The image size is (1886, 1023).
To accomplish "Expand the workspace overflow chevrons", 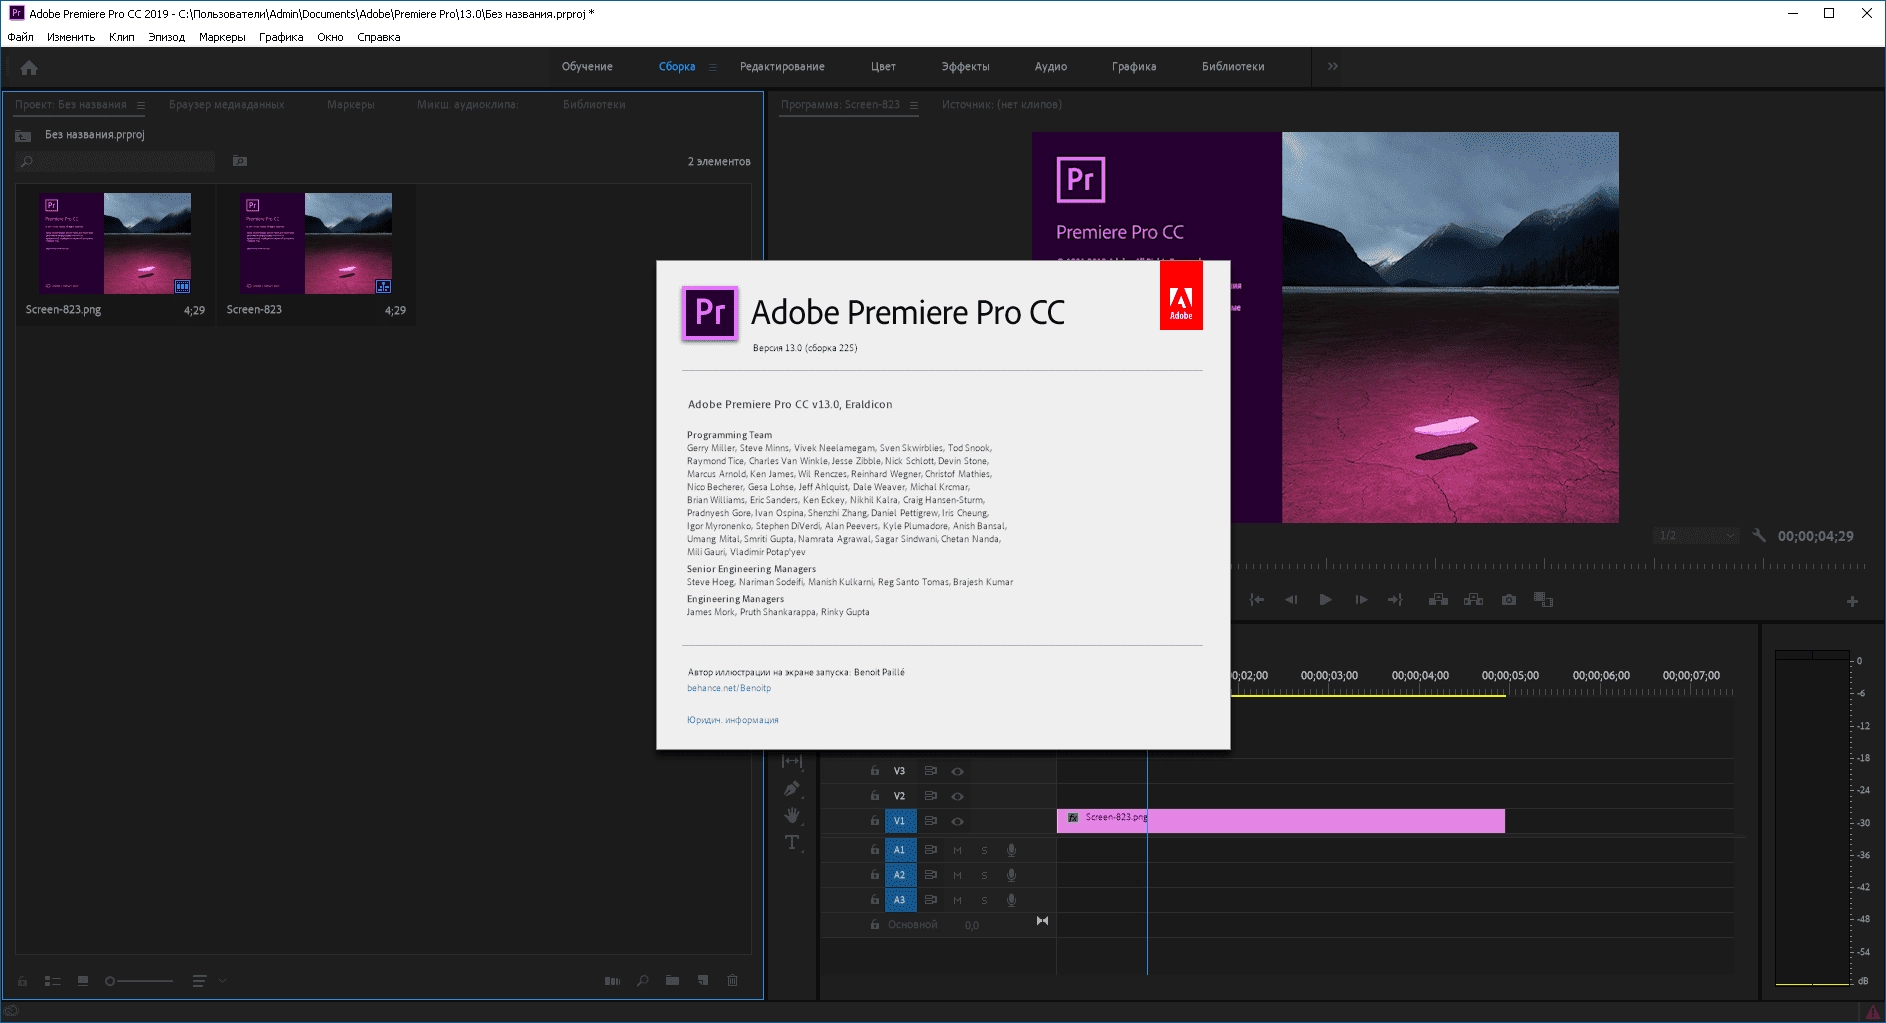I will pos(1332,66).
